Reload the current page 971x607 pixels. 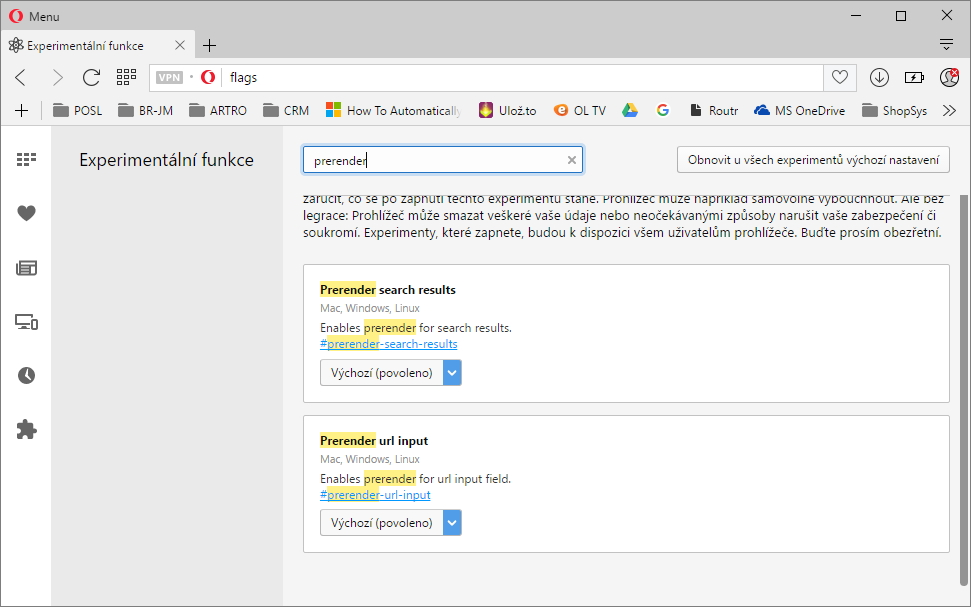91,77
